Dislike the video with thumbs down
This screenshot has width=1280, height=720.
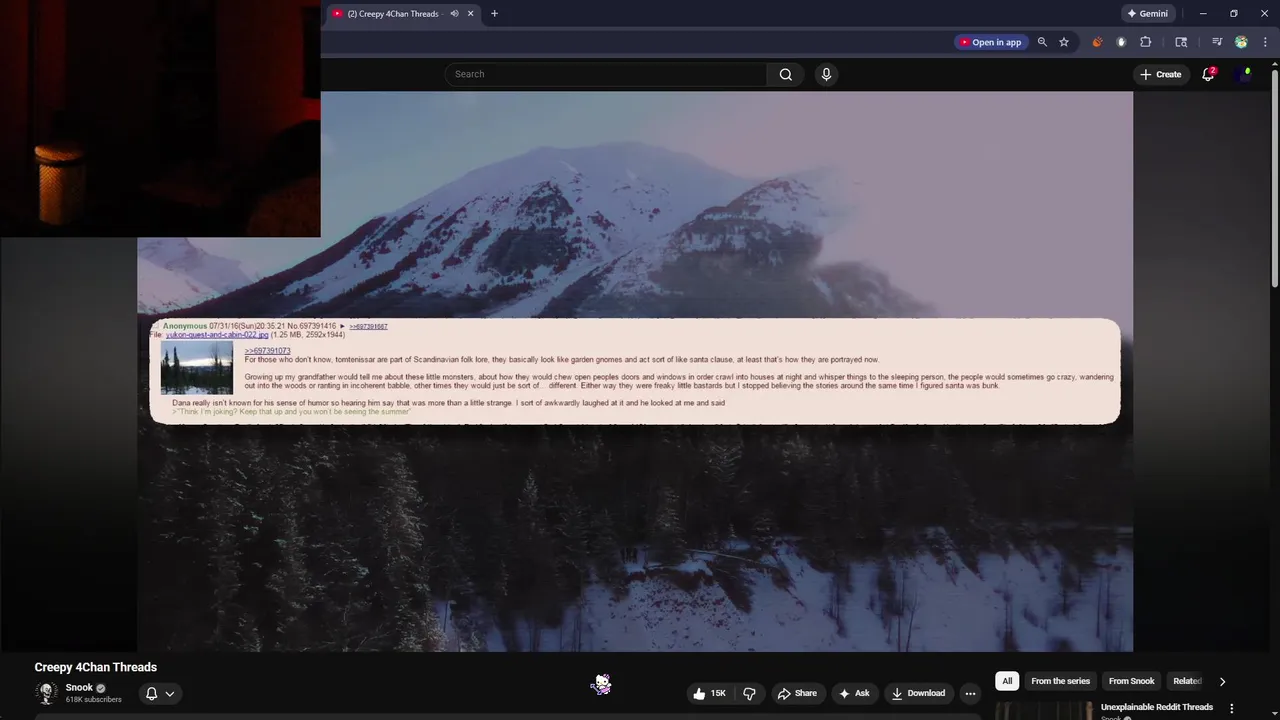(749, 693)
